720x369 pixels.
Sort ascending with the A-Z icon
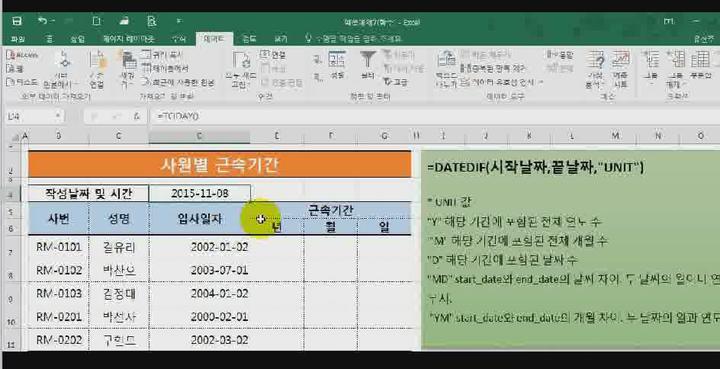coord(317,60)
